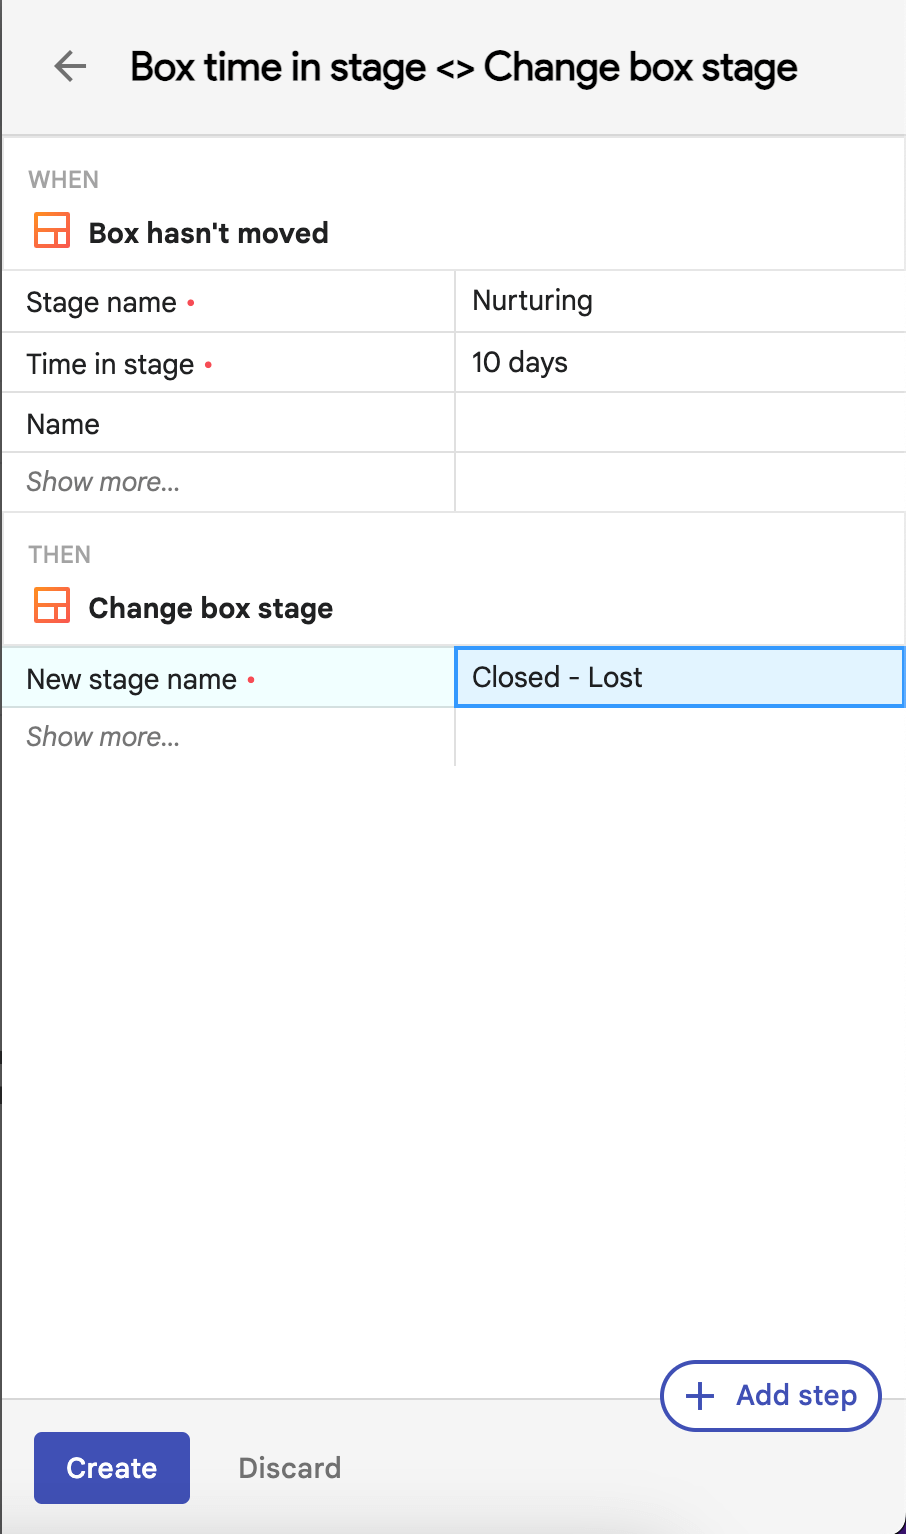The image size is (906, 1534).
Task: Edit the 10 days time in stage value
Action: click(679, 362)
